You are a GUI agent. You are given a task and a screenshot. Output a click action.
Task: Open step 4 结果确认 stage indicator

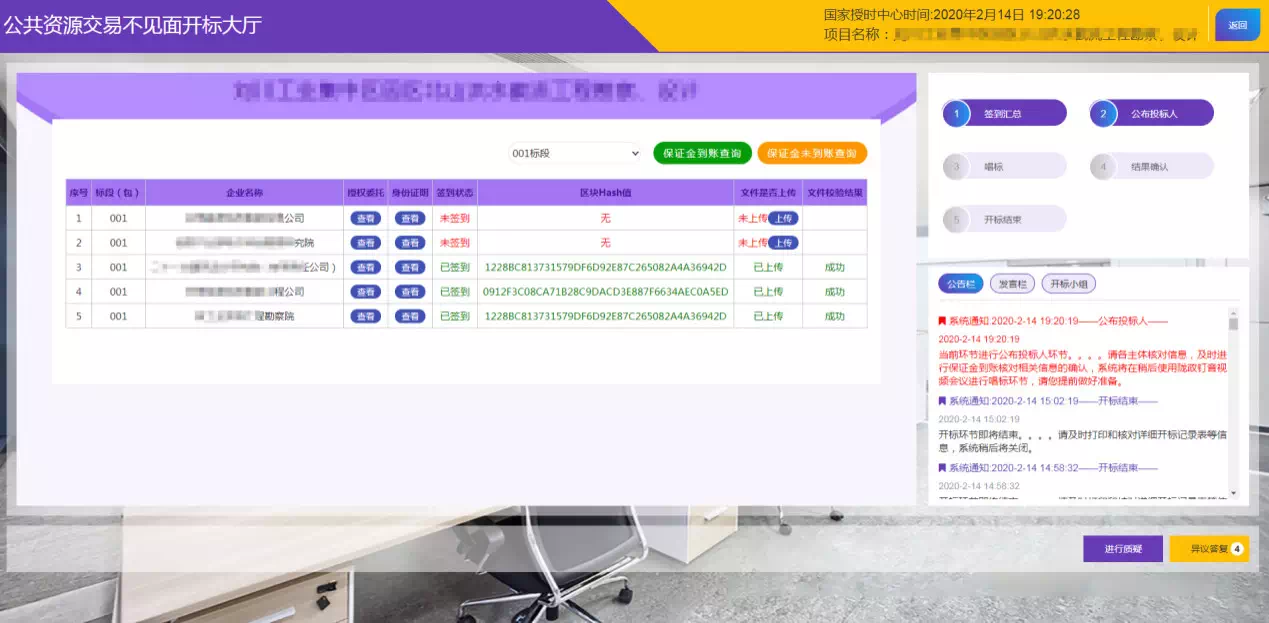(x=1152, y=166)
